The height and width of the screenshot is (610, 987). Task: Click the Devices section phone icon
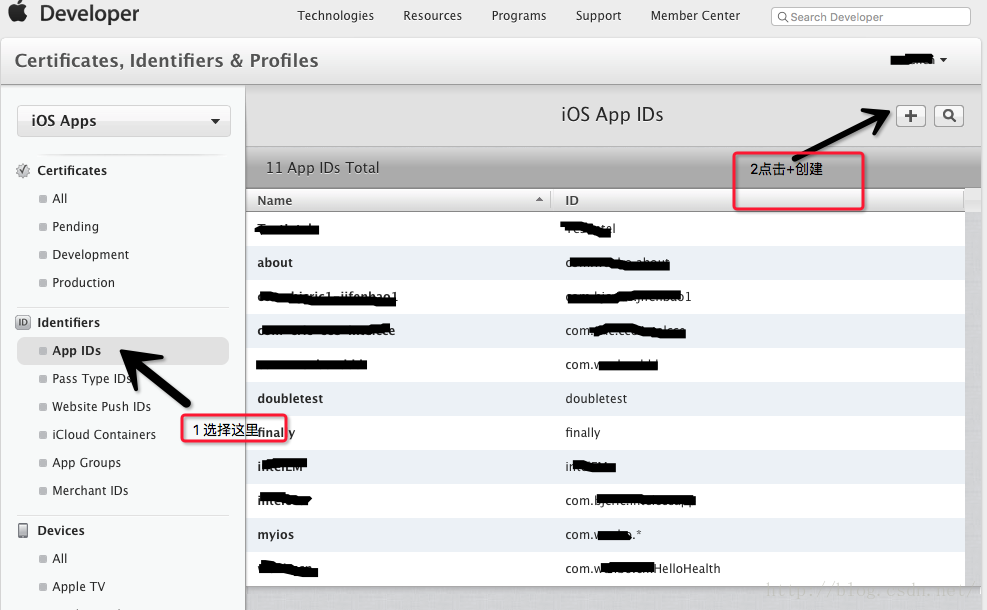coord(23,531)
